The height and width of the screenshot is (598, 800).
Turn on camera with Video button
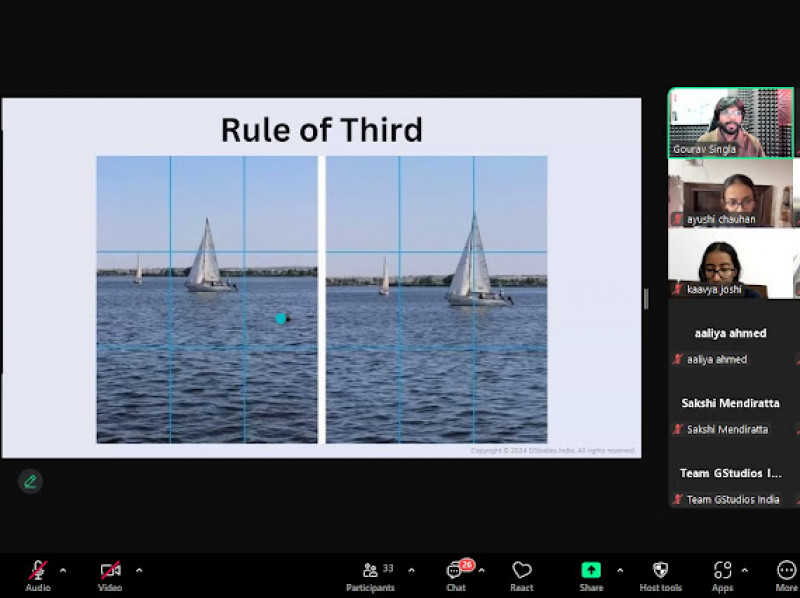click(x=110, y=571)
